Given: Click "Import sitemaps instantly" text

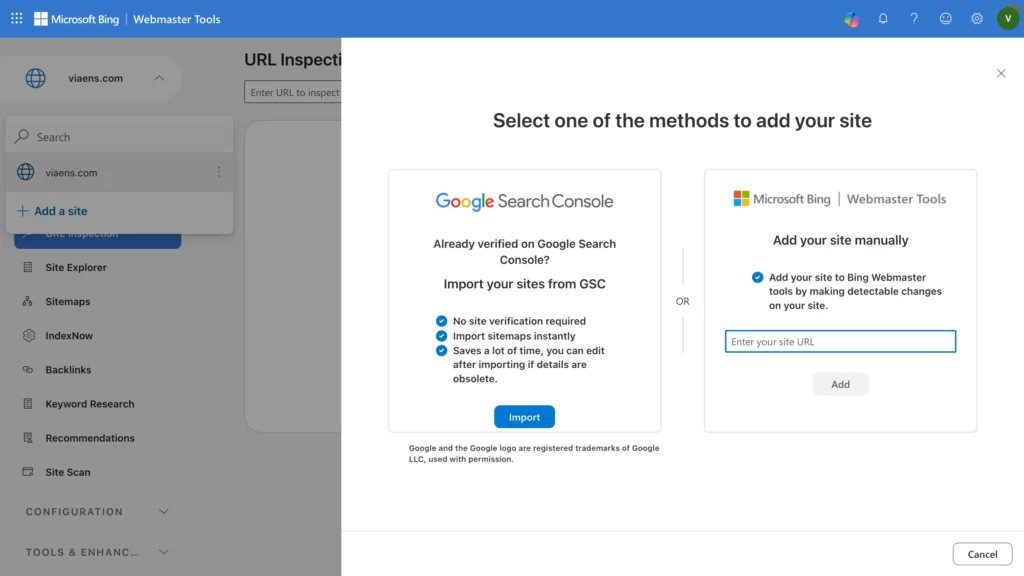Looking at the screenshot, I should point(514,336).
